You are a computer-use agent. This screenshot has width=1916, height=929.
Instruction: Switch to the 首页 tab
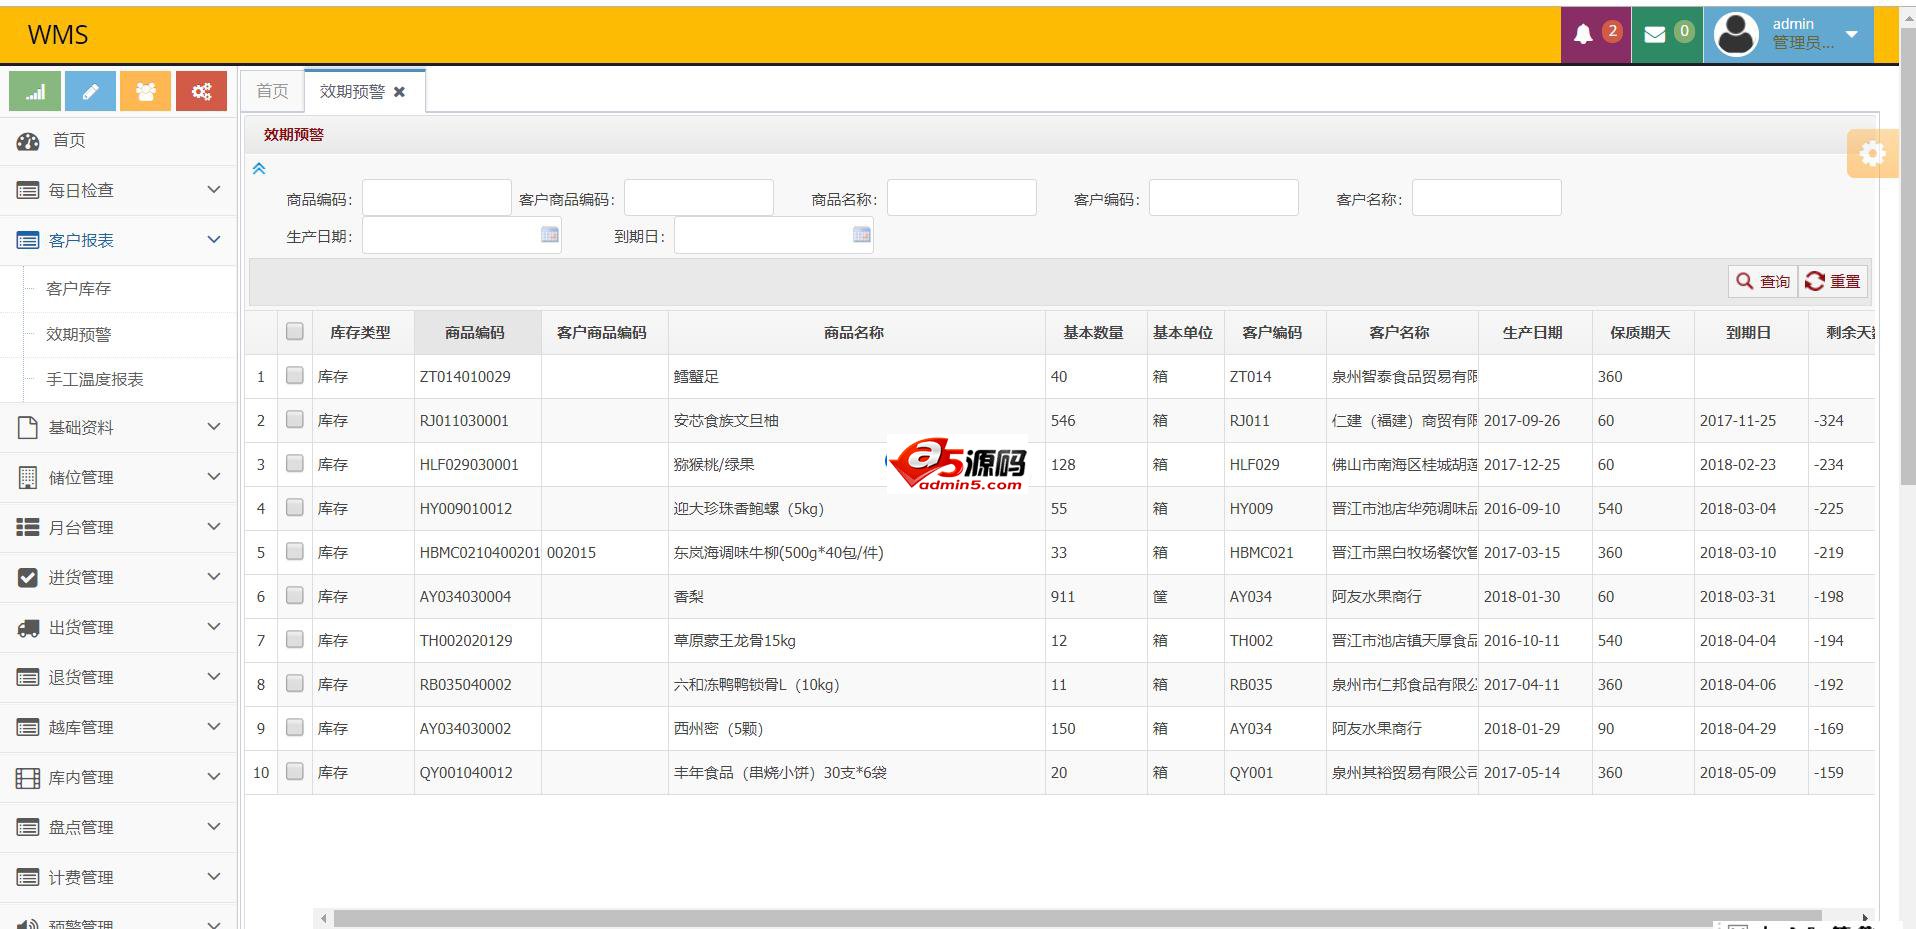[272, 92]
